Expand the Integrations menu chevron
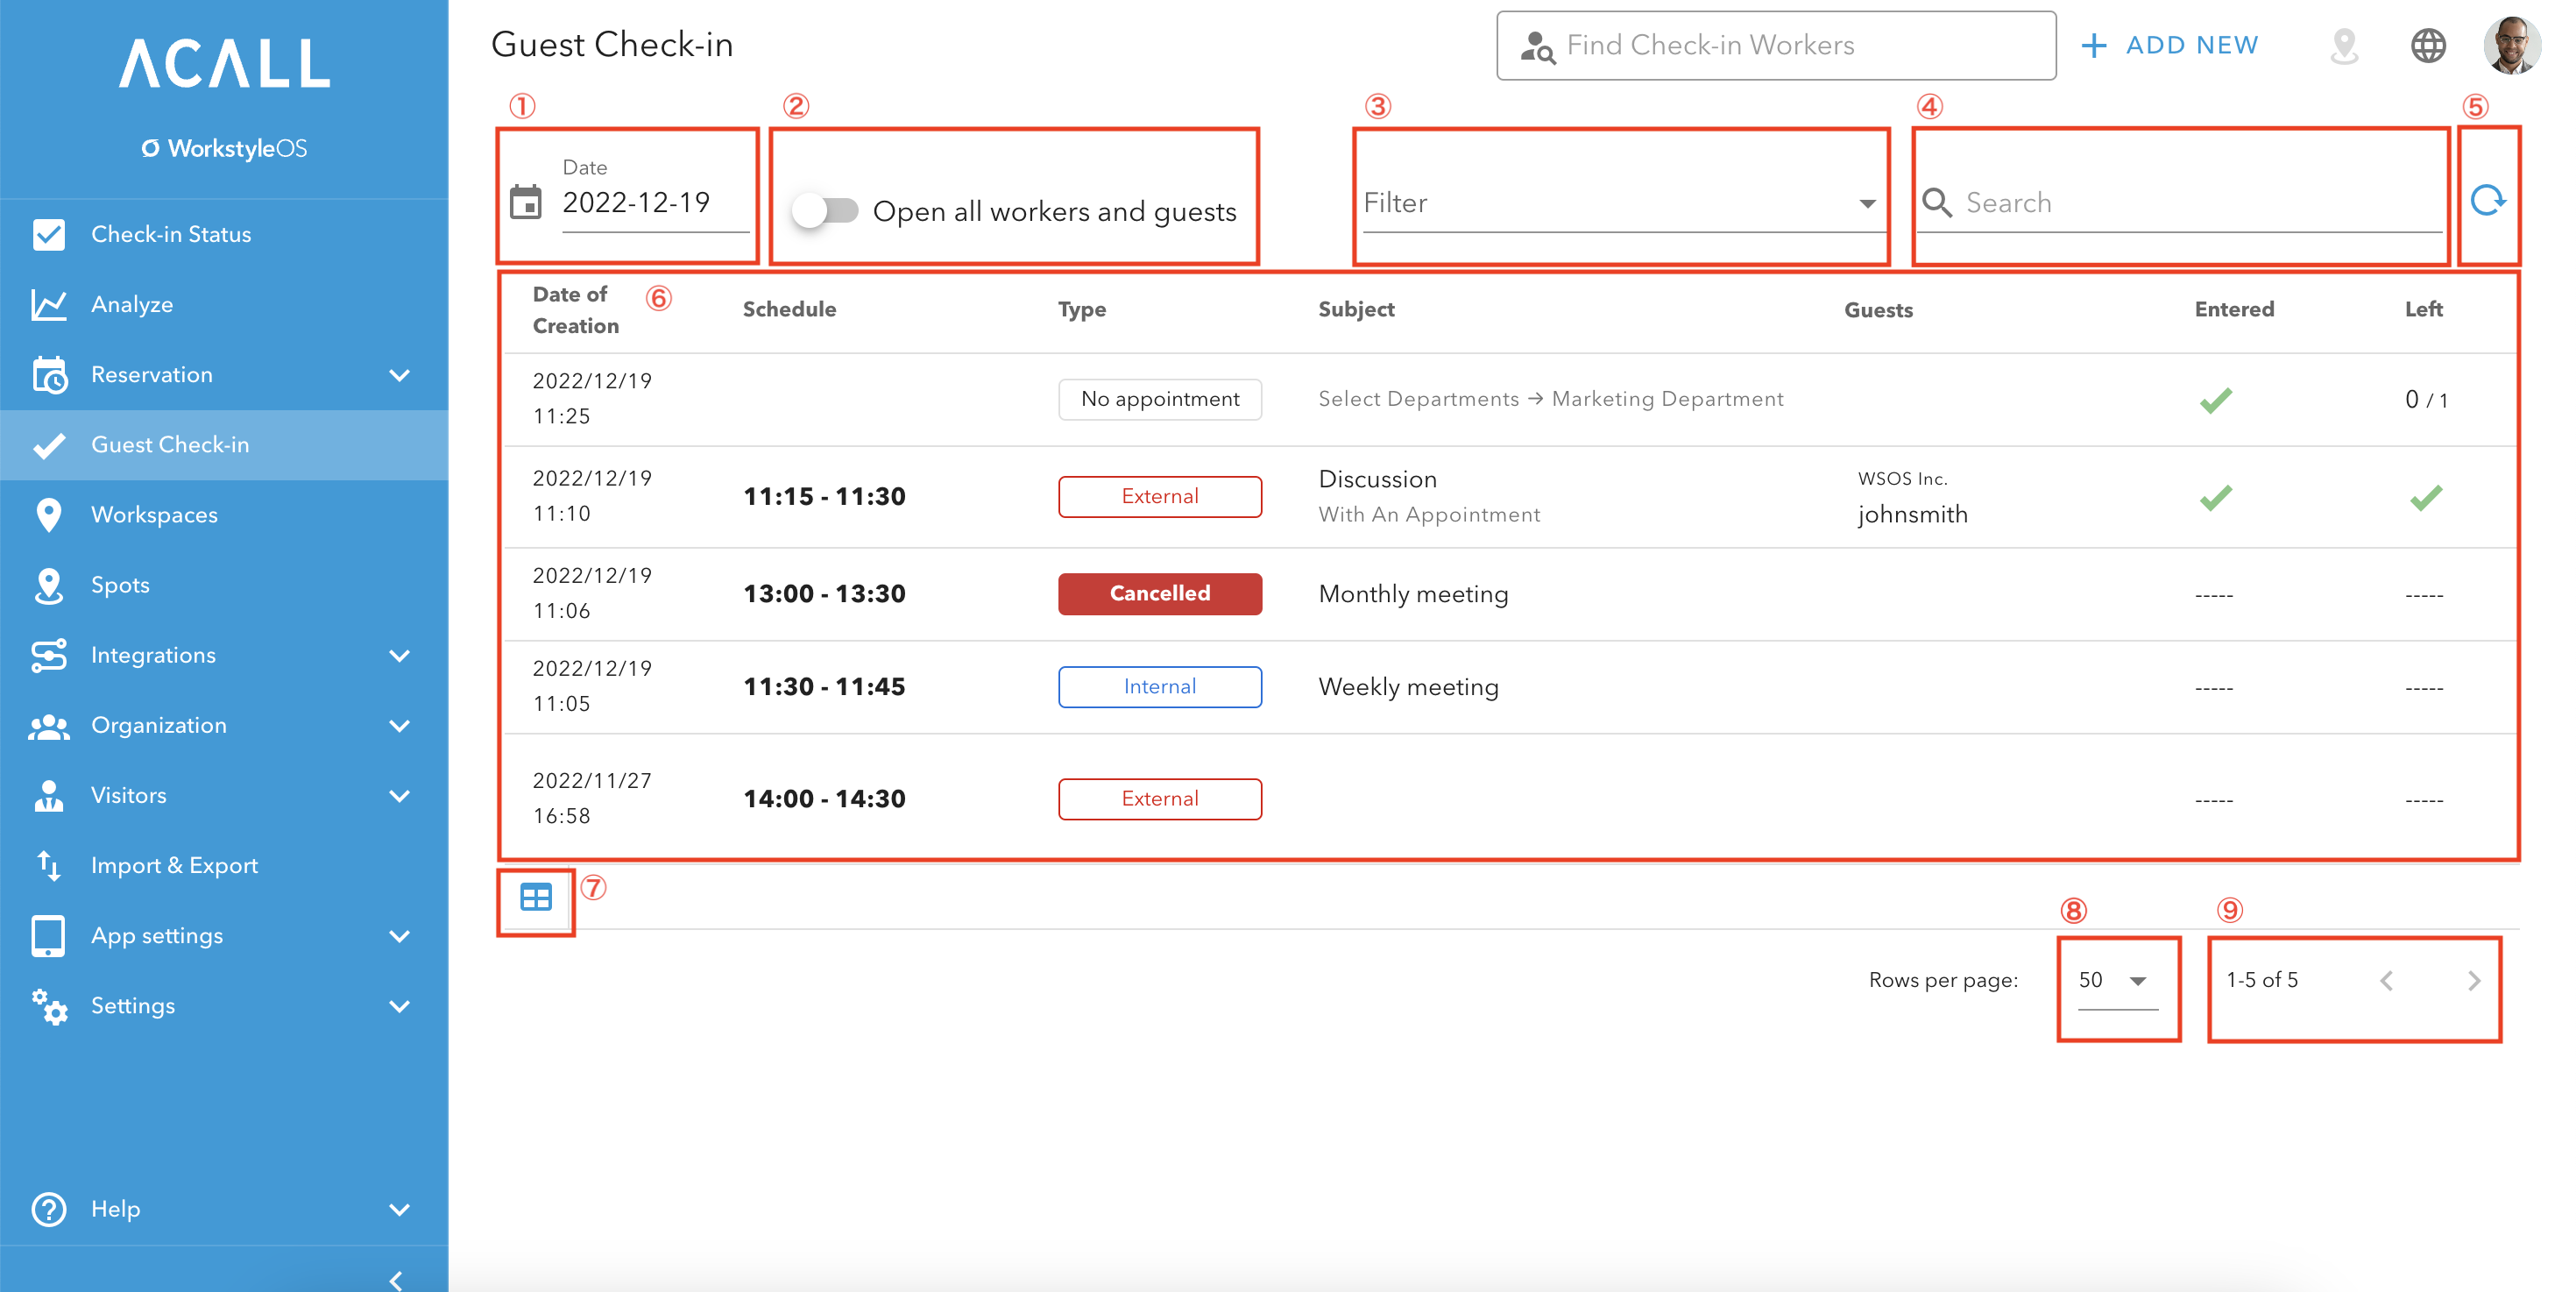Image resolution: width=2576 pixels, height=1292 pixels. [399, 655]
